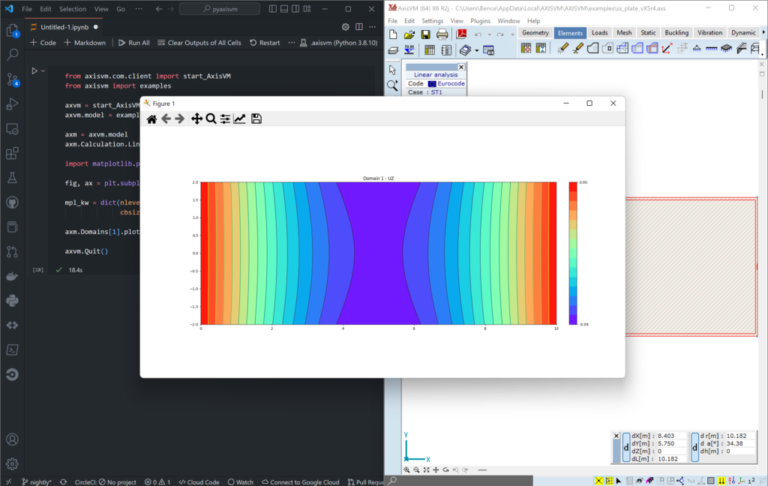This screenshot has width=768, height=486.
Task: Click the Home reset view icon in Figure 1
Action: click(152, 119)
